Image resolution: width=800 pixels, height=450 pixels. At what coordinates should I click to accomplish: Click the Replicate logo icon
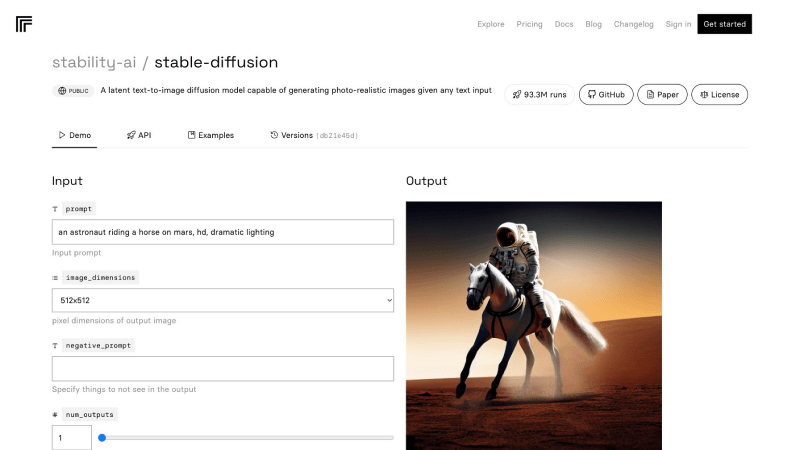tap(25, 24)
